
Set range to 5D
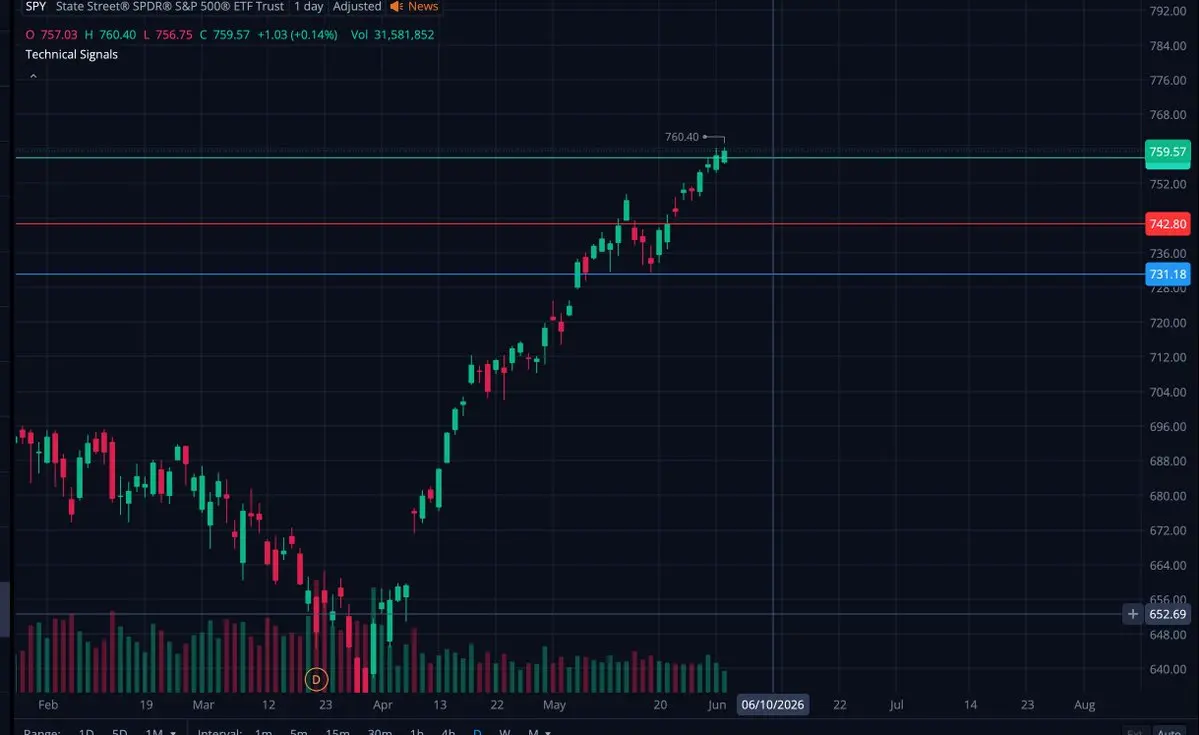coord(119,731)
